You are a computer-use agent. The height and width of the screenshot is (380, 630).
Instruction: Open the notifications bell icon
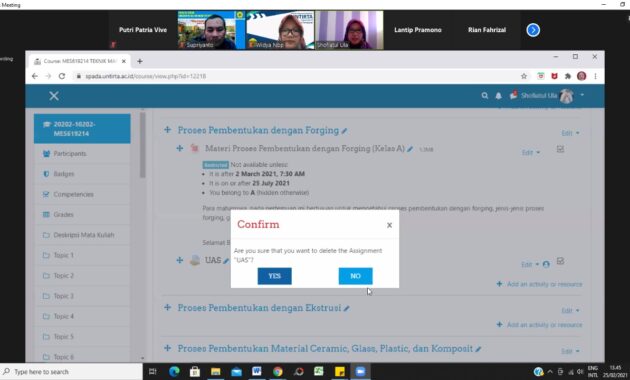[x=498, y=96]
